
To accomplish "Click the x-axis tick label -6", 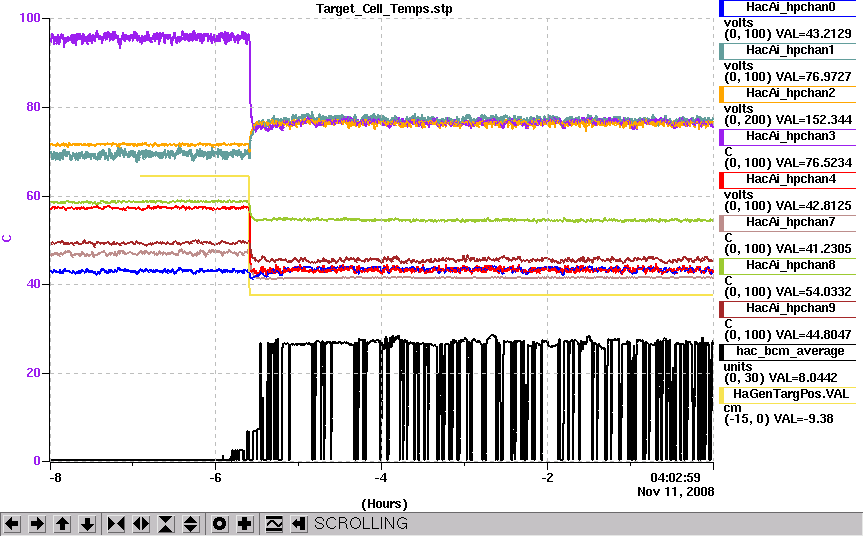I will pos(215,478).
